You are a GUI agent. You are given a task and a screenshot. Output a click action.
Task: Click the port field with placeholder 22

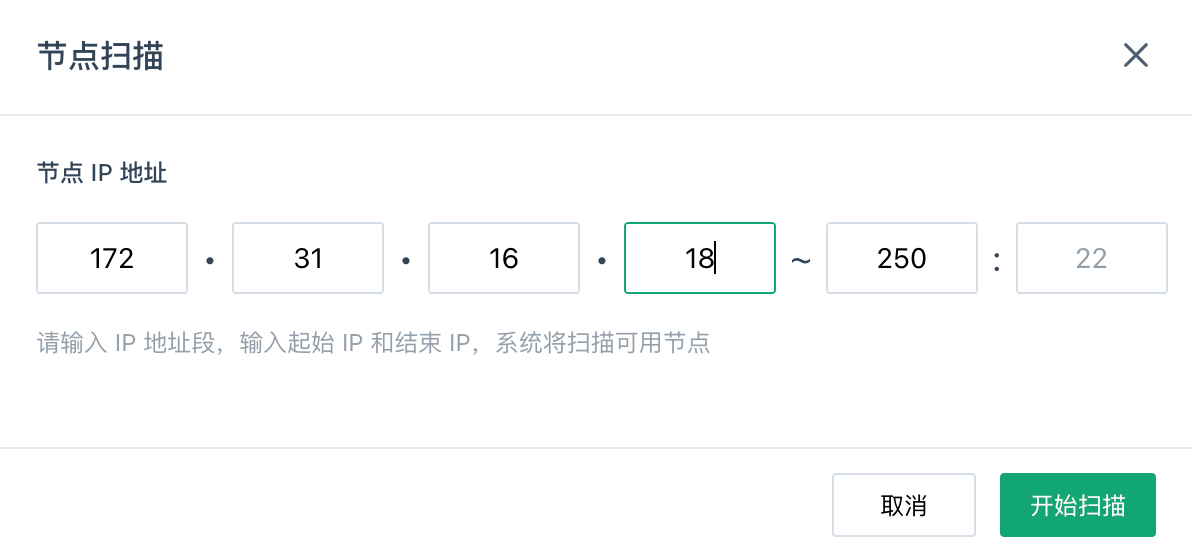click(1091, 258)
